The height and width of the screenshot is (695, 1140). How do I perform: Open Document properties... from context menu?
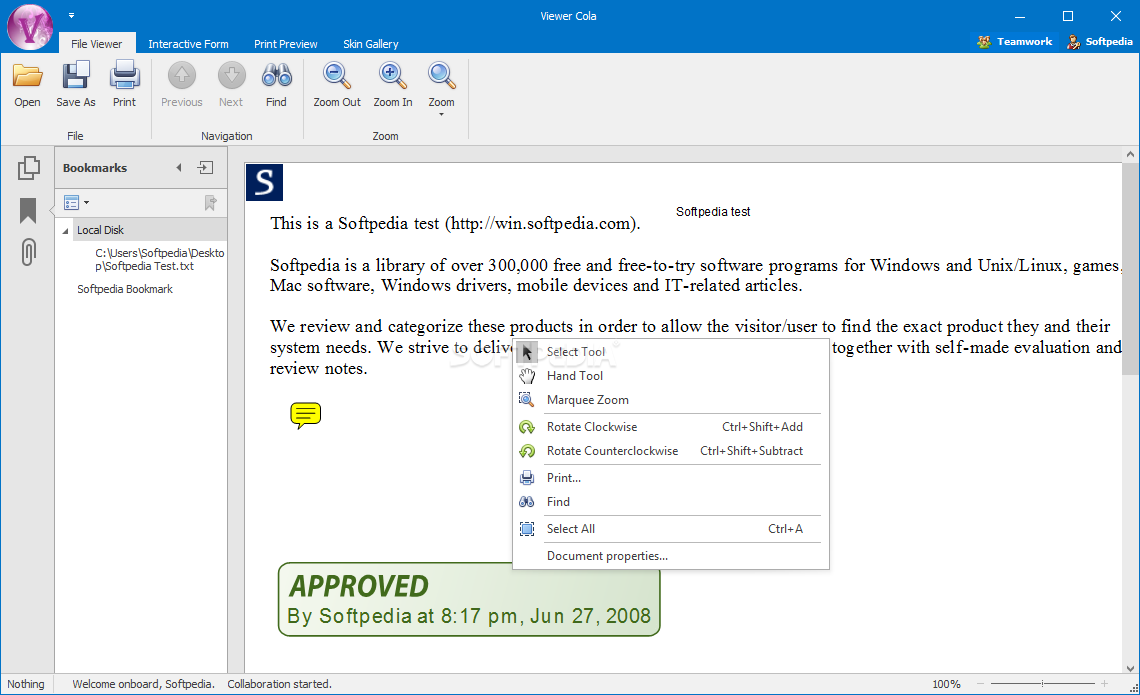click(670, 555)
